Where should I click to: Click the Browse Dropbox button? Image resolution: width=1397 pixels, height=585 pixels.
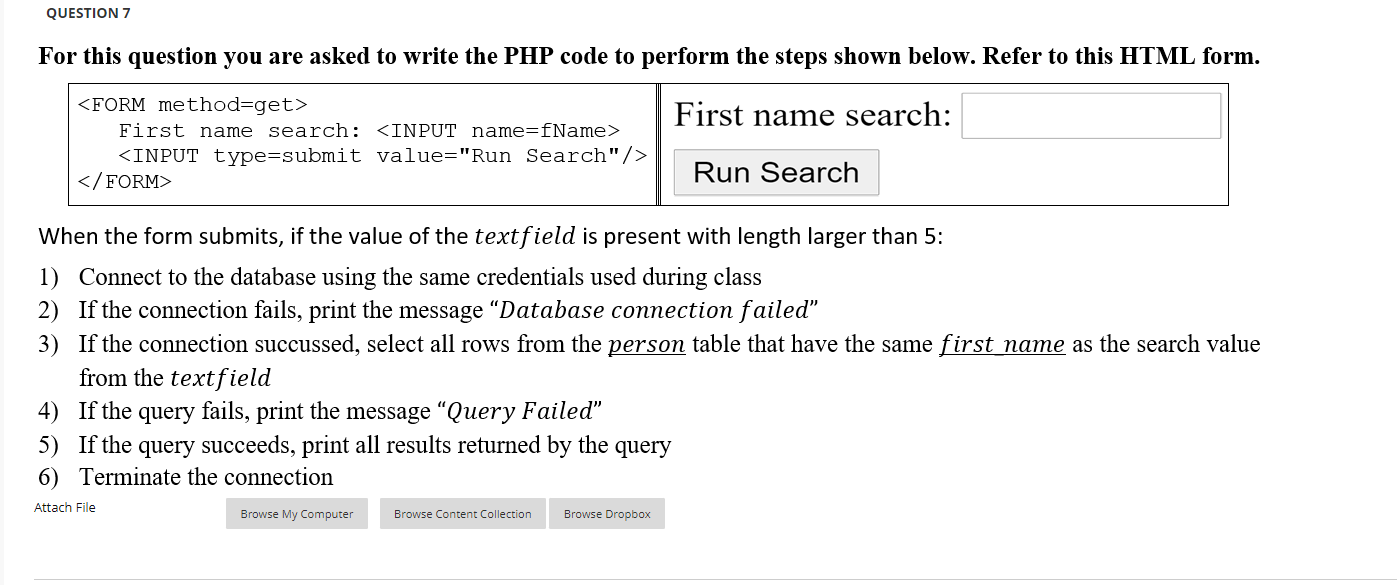tap(606, 513)
